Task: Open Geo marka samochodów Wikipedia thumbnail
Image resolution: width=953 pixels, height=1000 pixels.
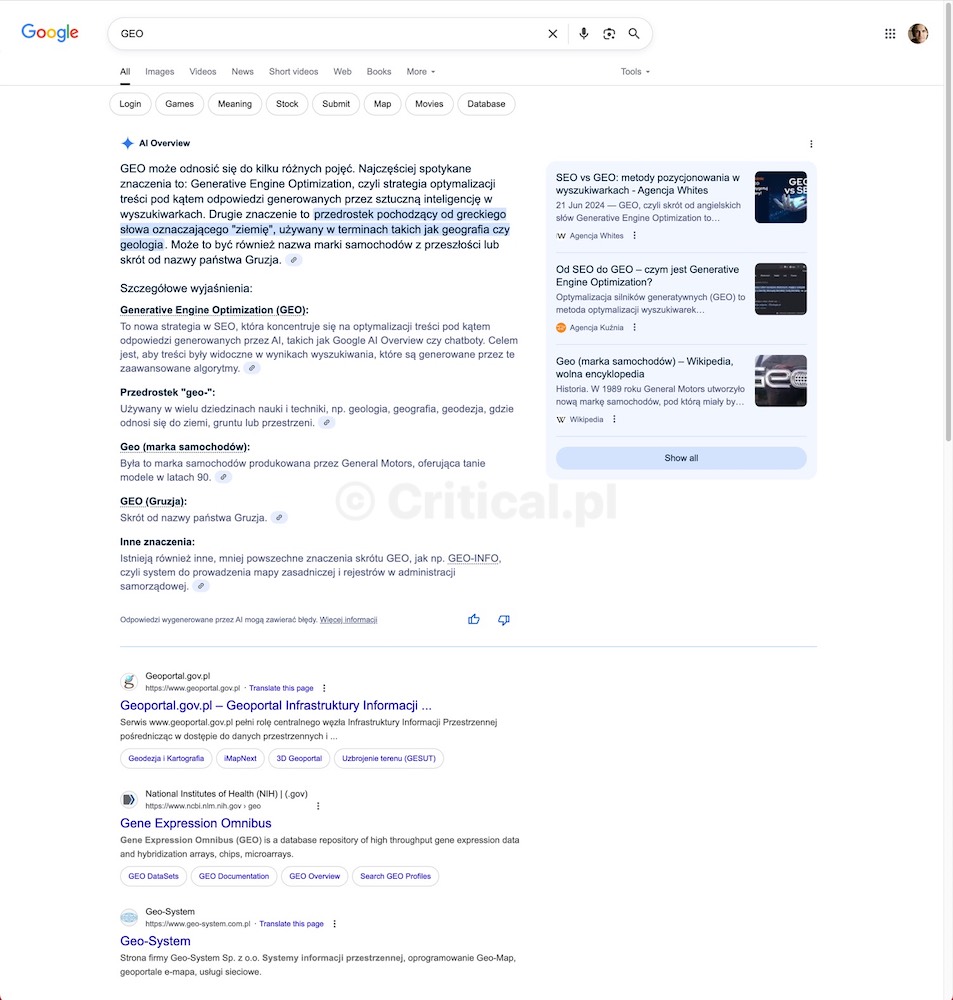Action: (780, 381)
